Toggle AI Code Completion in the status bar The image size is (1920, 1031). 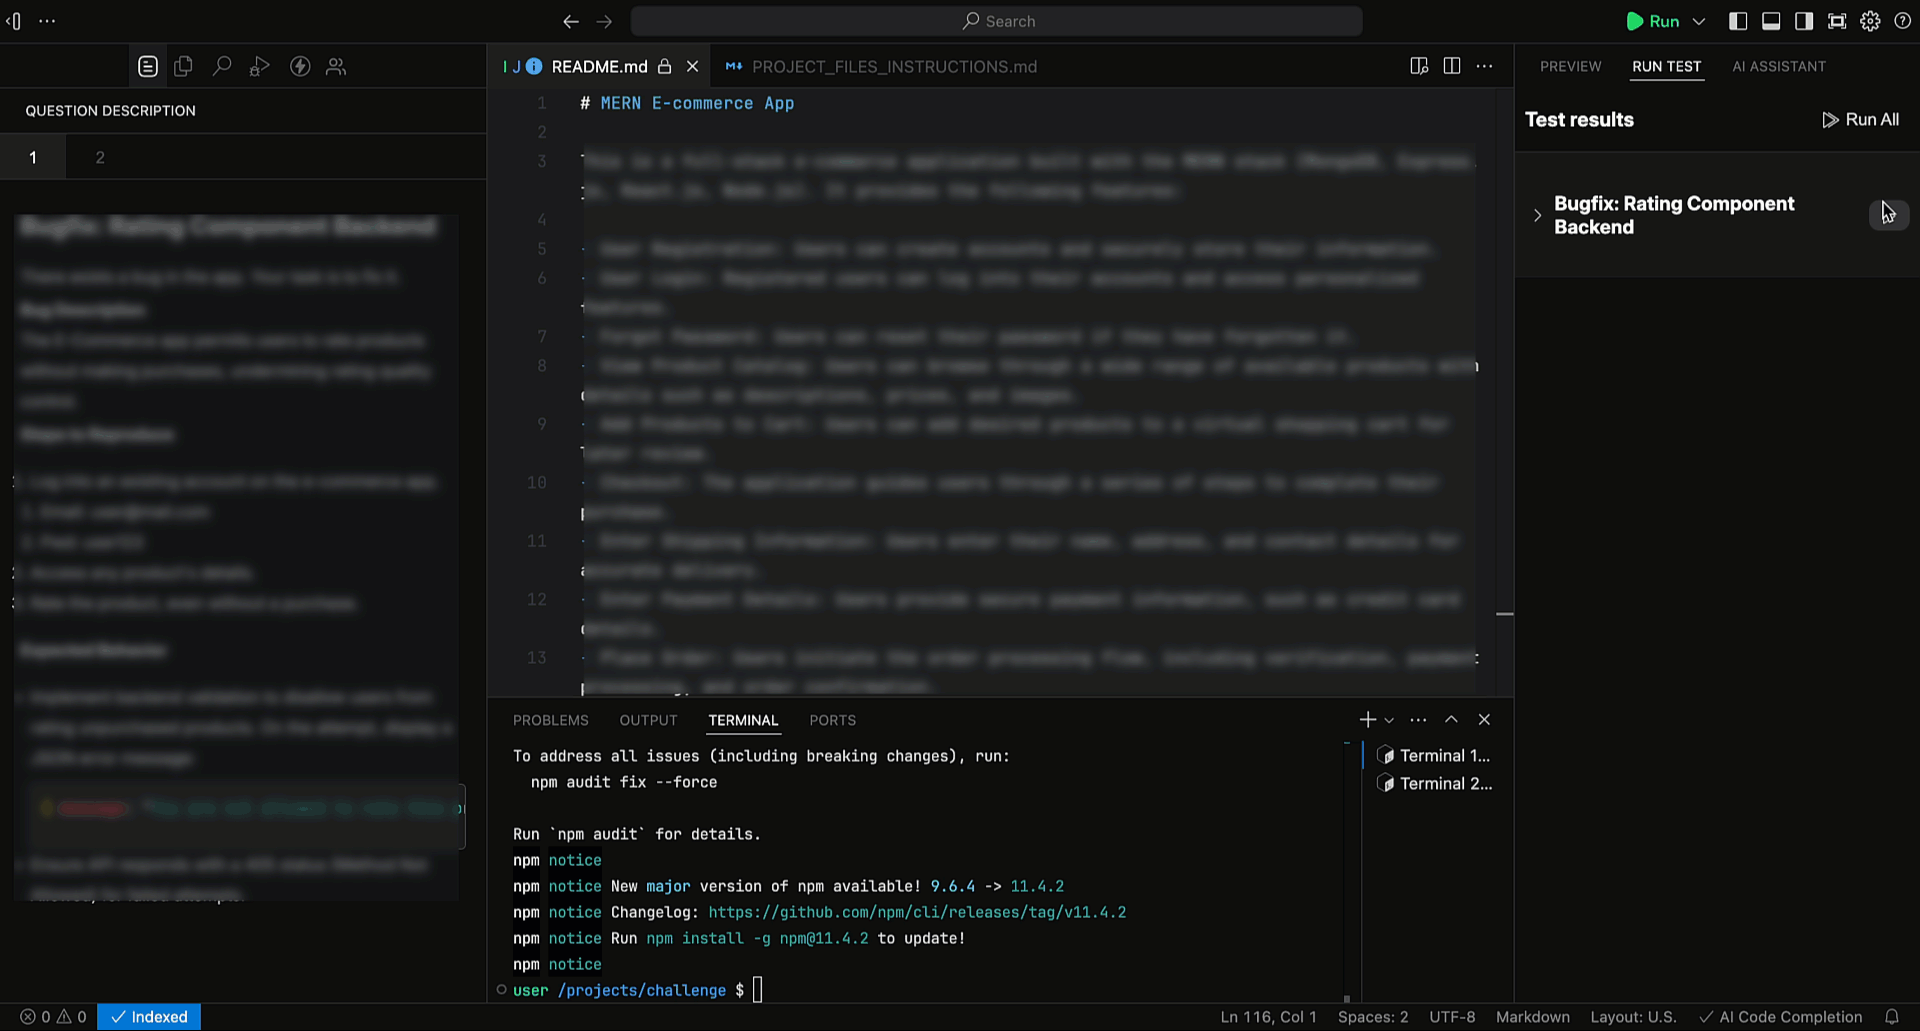point(1781,1016)
